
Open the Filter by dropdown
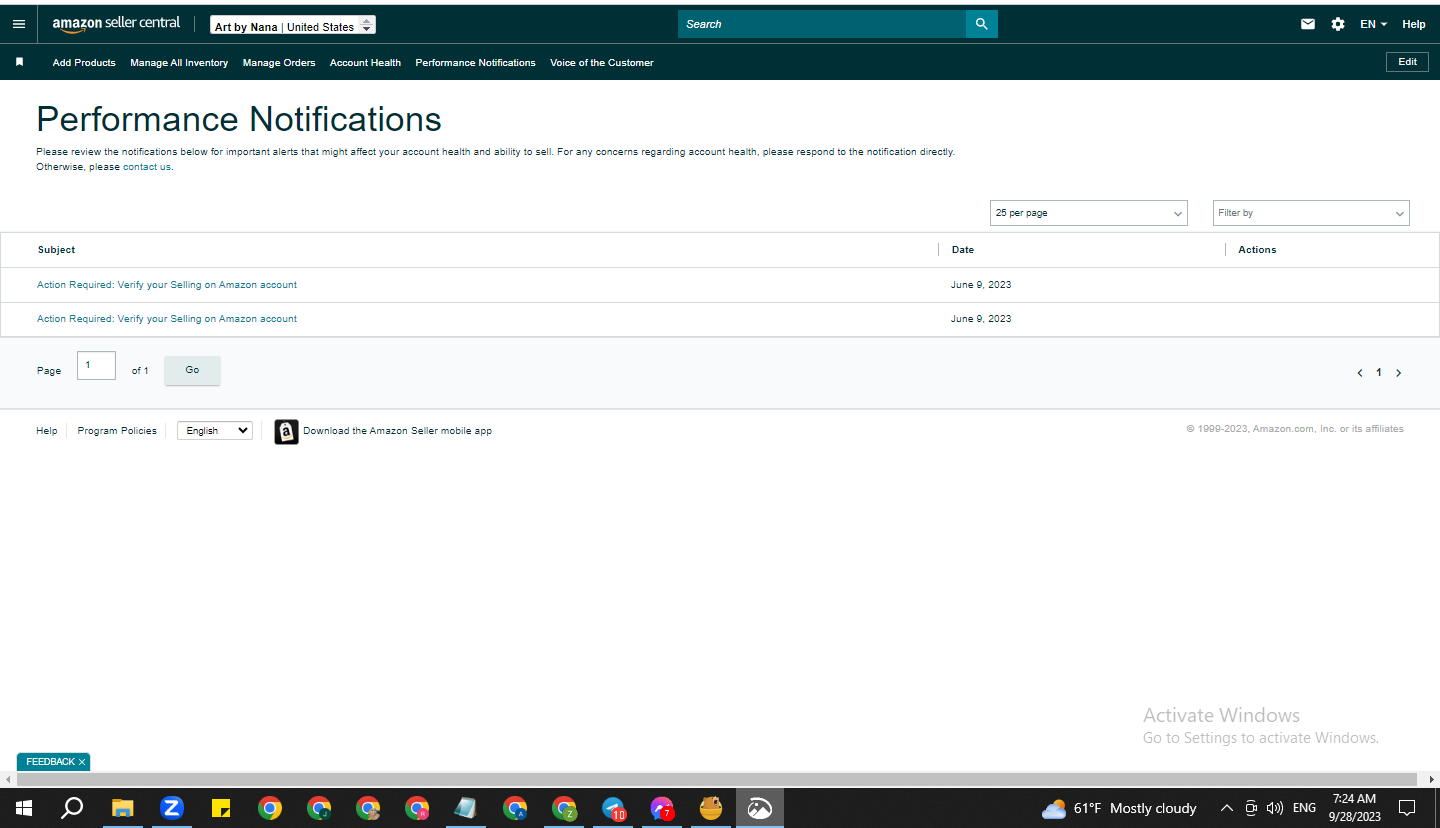pyautogui.click(x=1311, y=213)
